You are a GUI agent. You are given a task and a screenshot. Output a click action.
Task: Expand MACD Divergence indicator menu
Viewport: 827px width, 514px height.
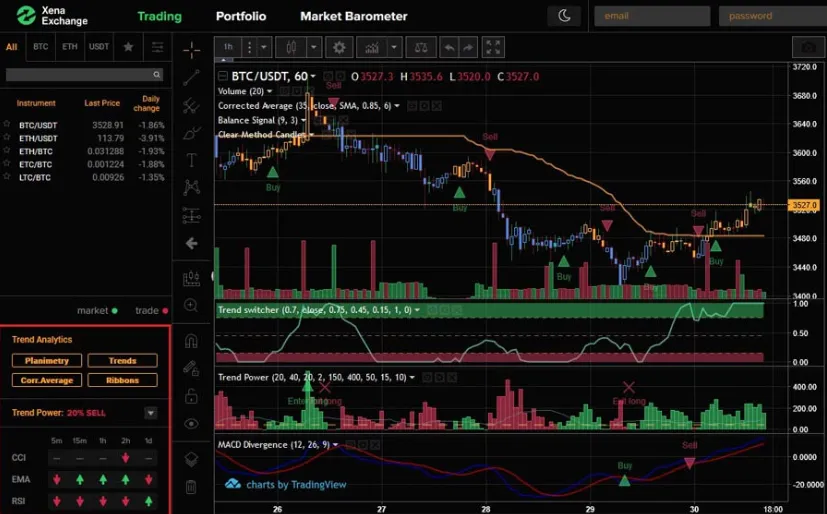[335, 445]
